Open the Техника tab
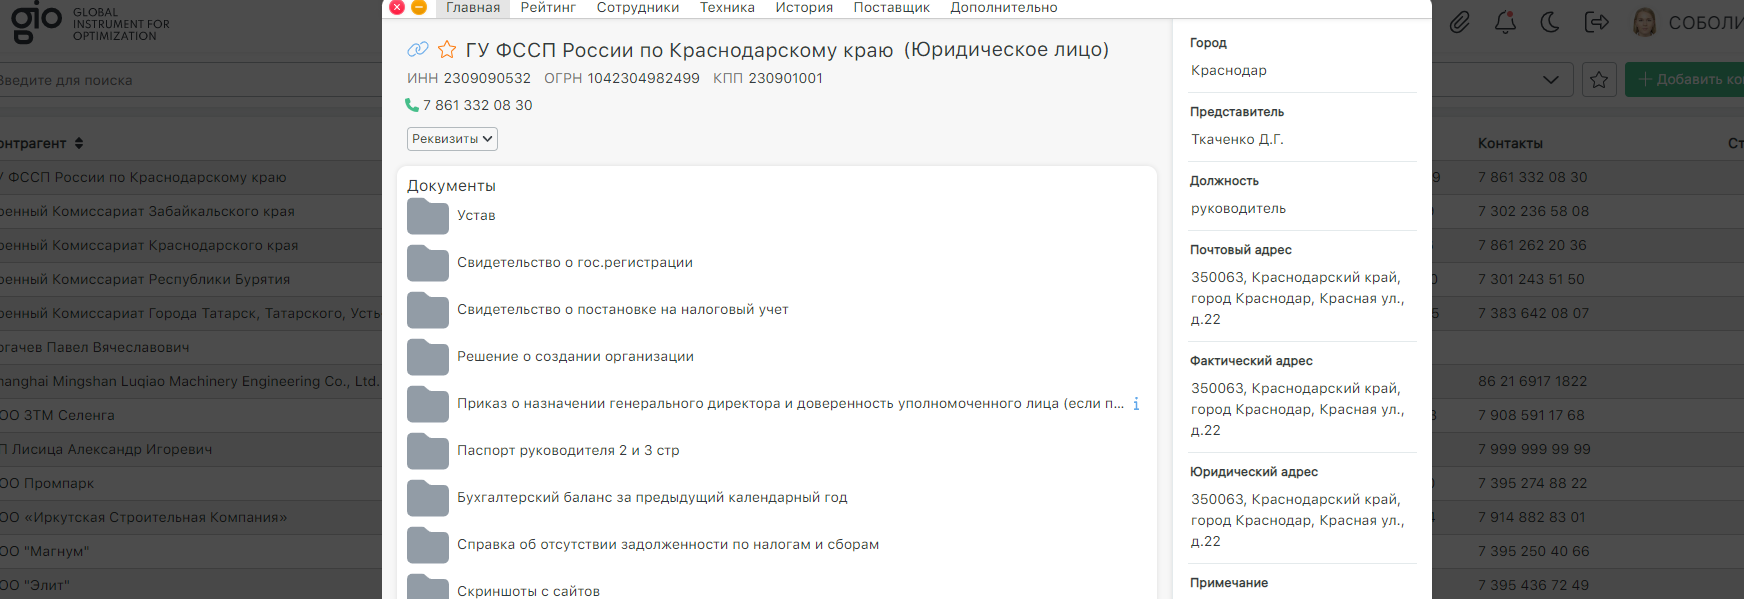This screenshot has width=1744, height=599. [x=727, y=8]
